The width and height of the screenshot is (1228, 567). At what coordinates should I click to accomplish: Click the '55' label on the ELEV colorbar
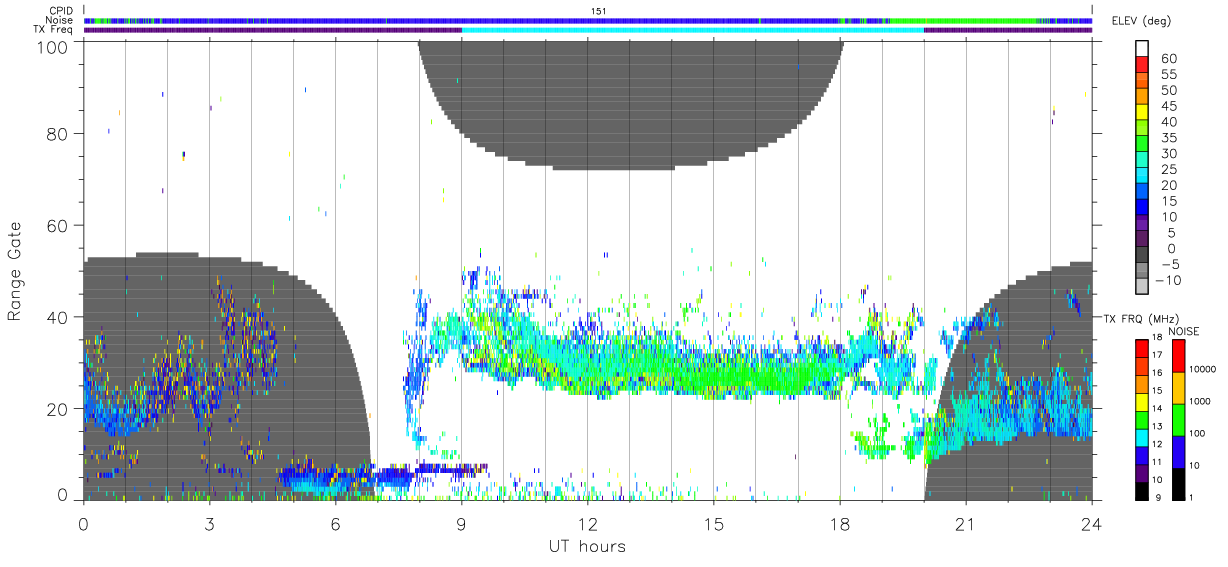[1169, 74]
